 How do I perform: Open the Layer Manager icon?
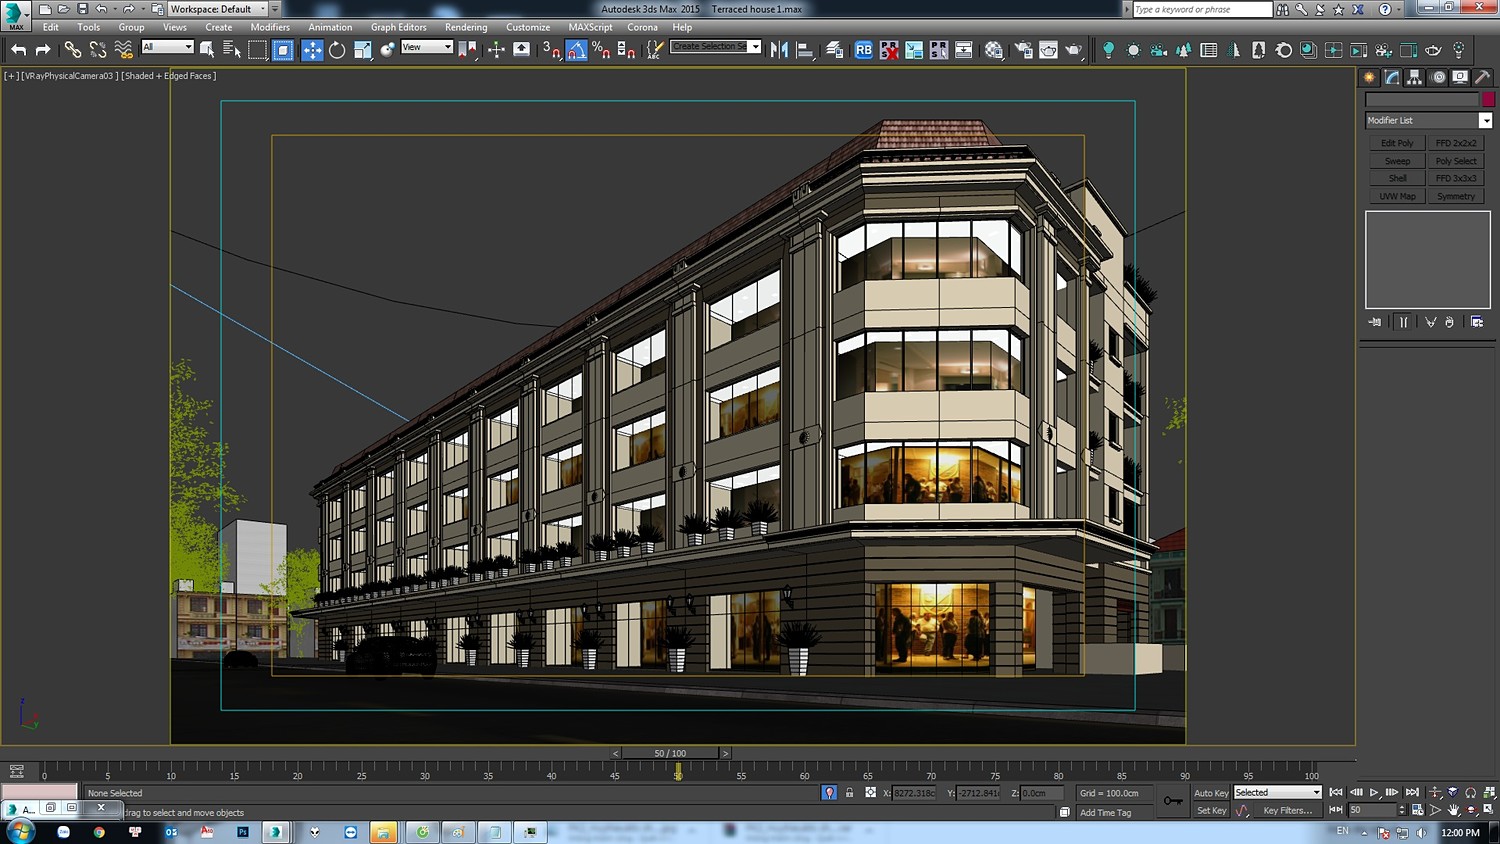[x=834, y=49]
